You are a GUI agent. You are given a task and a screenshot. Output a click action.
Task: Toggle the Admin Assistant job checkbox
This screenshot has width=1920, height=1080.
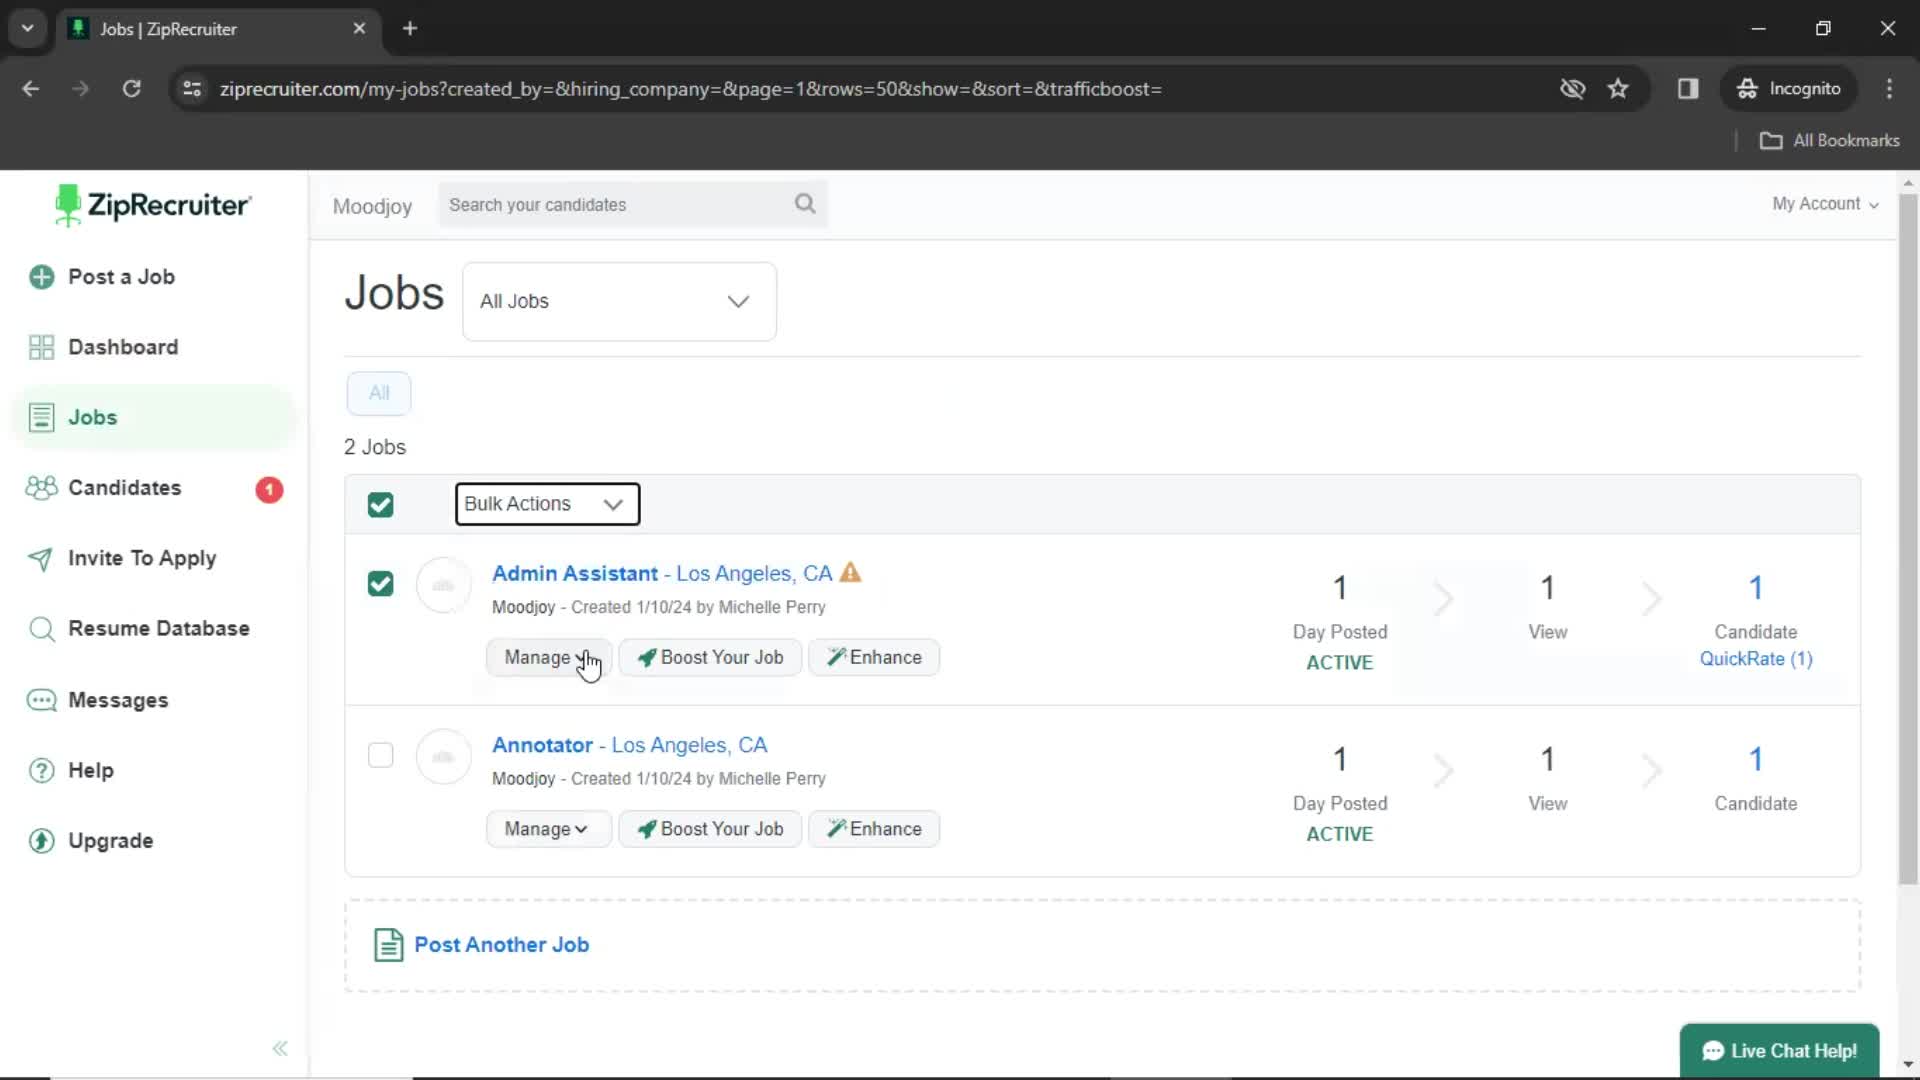[380, 583]
